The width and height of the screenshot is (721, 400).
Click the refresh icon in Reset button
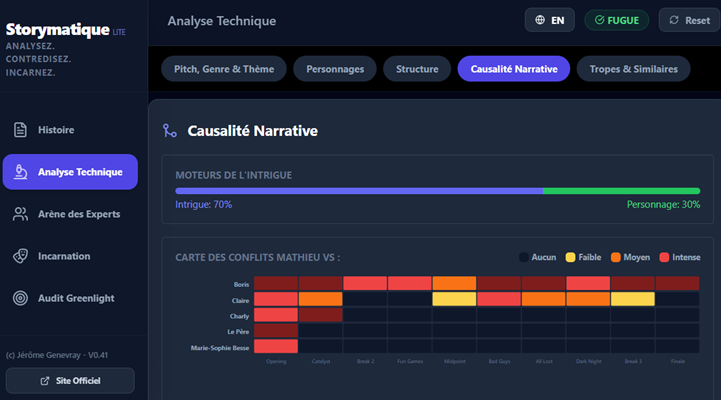pos(674,20)
